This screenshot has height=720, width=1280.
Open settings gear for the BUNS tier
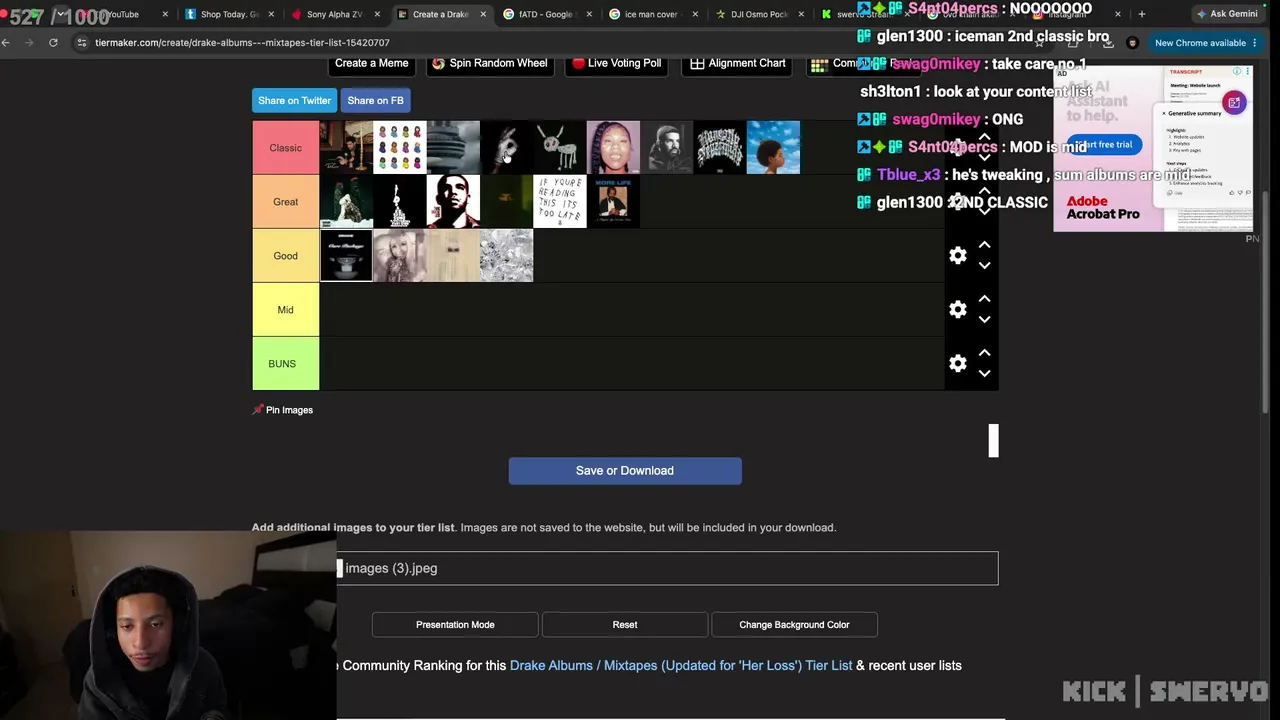coord(957,364)
